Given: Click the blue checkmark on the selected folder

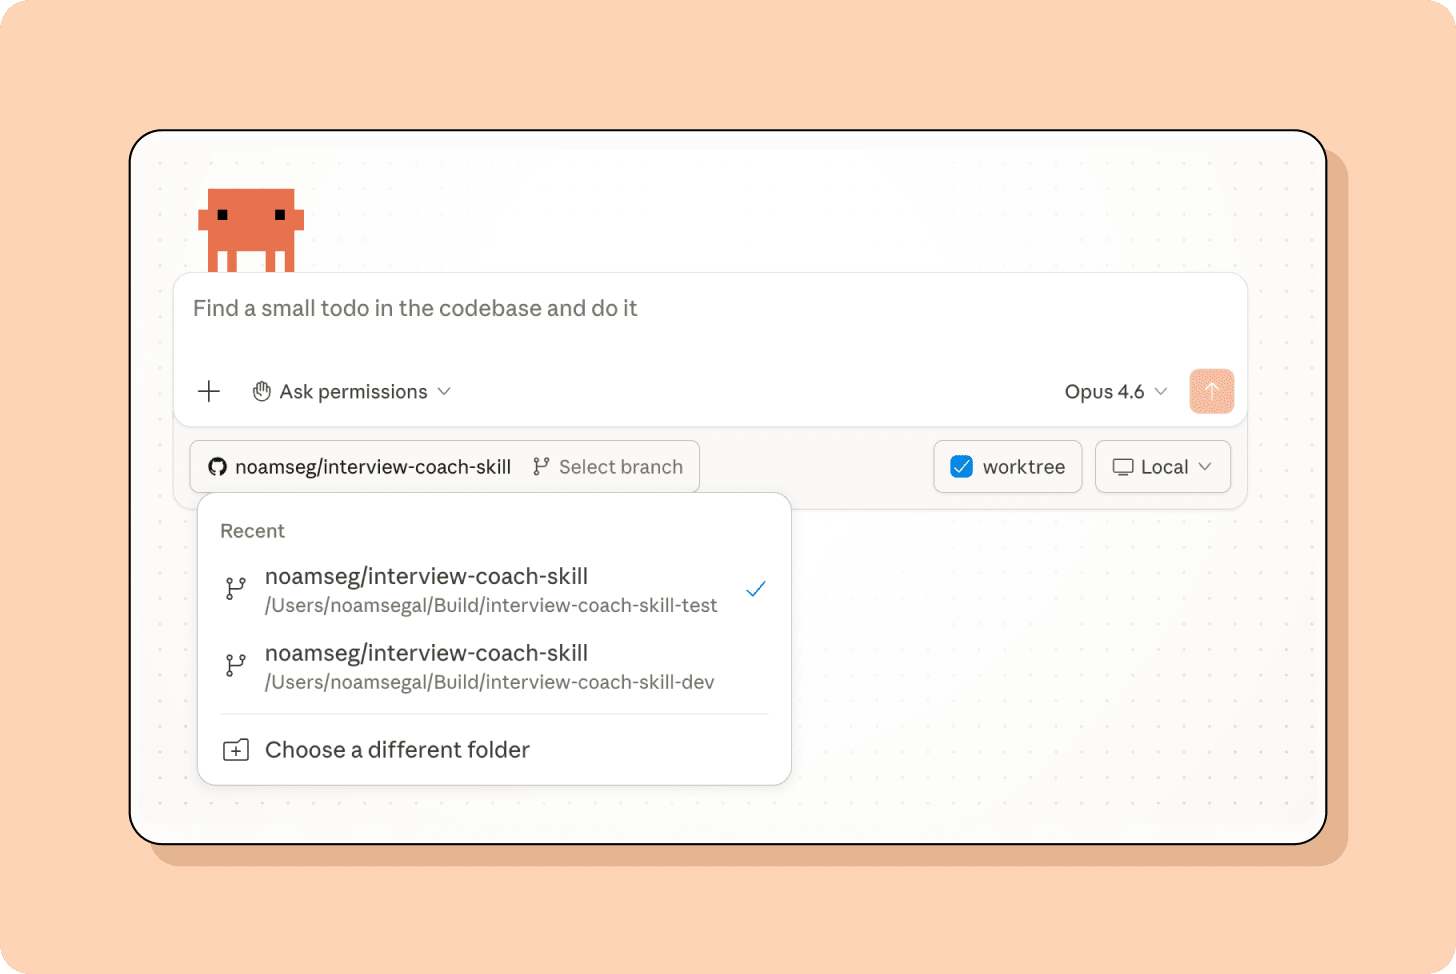Looking at the screenshot, I should [756, 589].
